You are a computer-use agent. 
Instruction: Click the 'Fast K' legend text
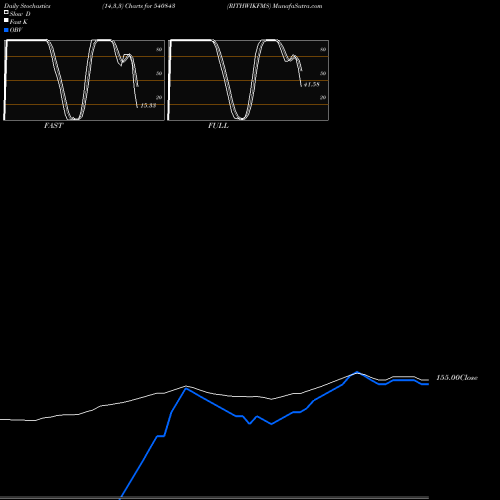(19, 22)
